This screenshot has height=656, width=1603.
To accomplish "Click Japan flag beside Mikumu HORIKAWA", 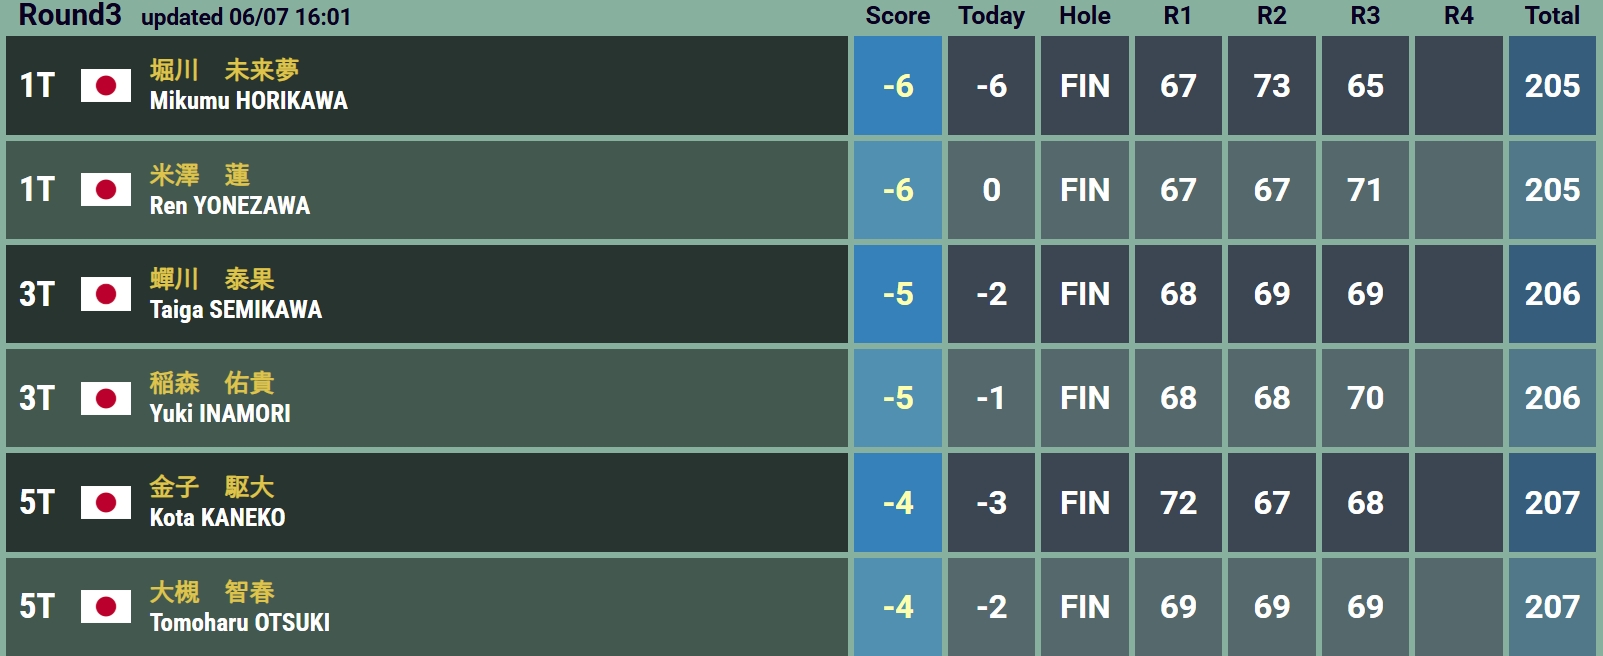I will (106, 86).
